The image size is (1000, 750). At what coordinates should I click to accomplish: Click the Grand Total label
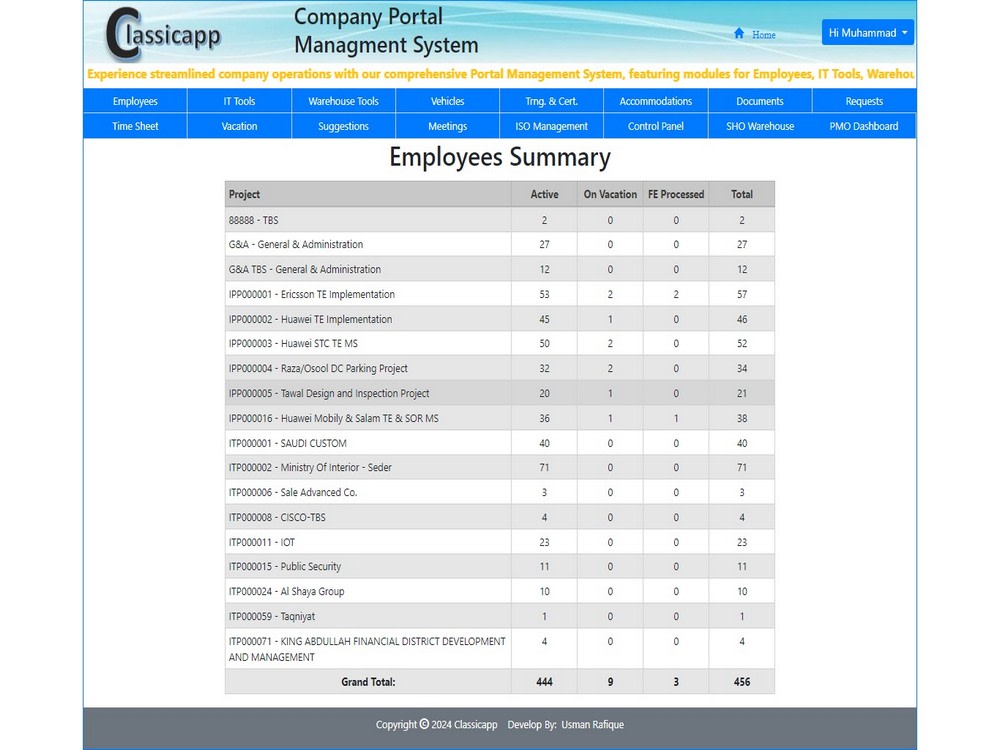[x=368, y=682]
